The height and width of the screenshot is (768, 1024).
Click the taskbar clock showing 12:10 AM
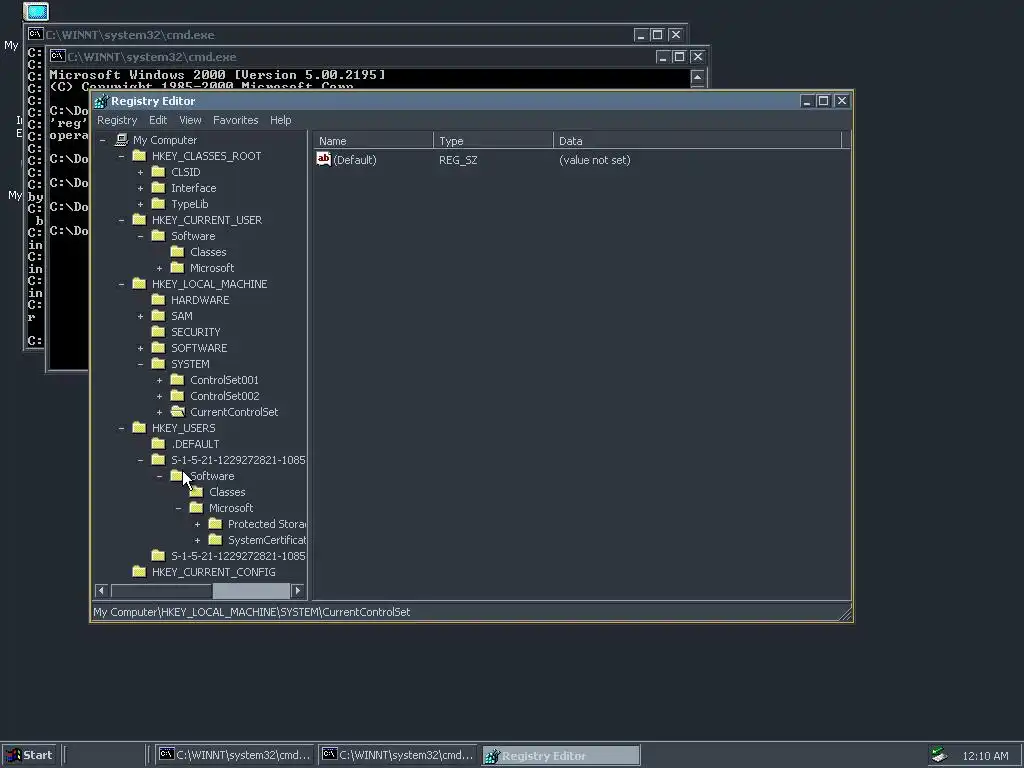click(x=985, y=756)
